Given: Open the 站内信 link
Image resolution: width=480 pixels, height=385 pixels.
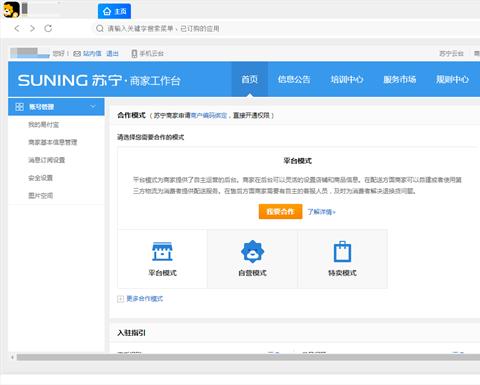Looking at the screenshot, I should pos(92,53).
